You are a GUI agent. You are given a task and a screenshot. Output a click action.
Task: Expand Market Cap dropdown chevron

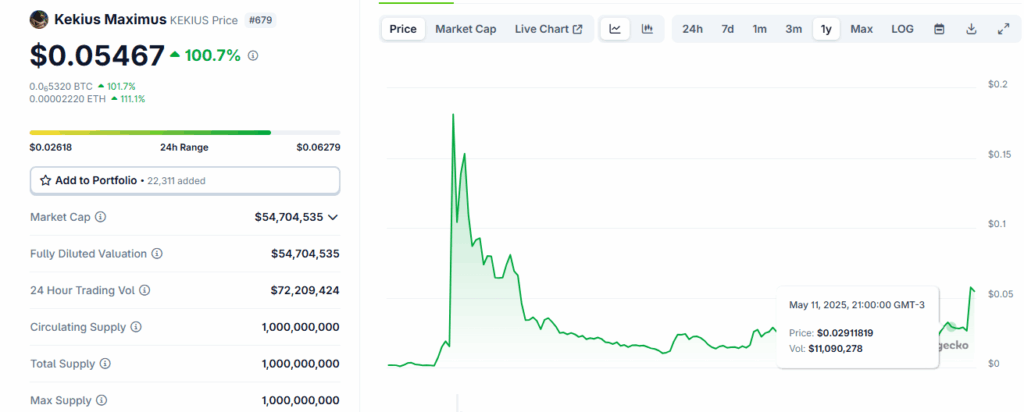point(332,217)
